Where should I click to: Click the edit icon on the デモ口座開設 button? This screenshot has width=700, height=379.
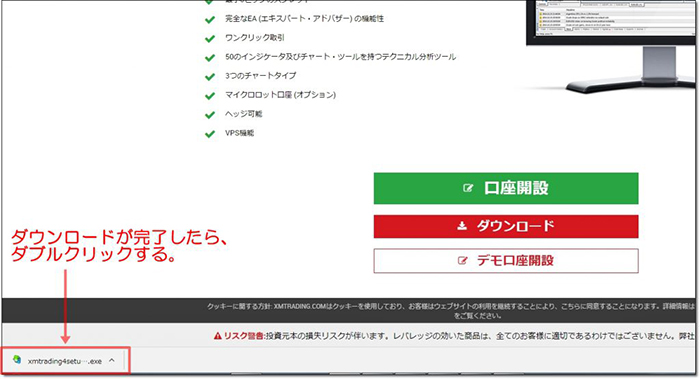(462, 260)
